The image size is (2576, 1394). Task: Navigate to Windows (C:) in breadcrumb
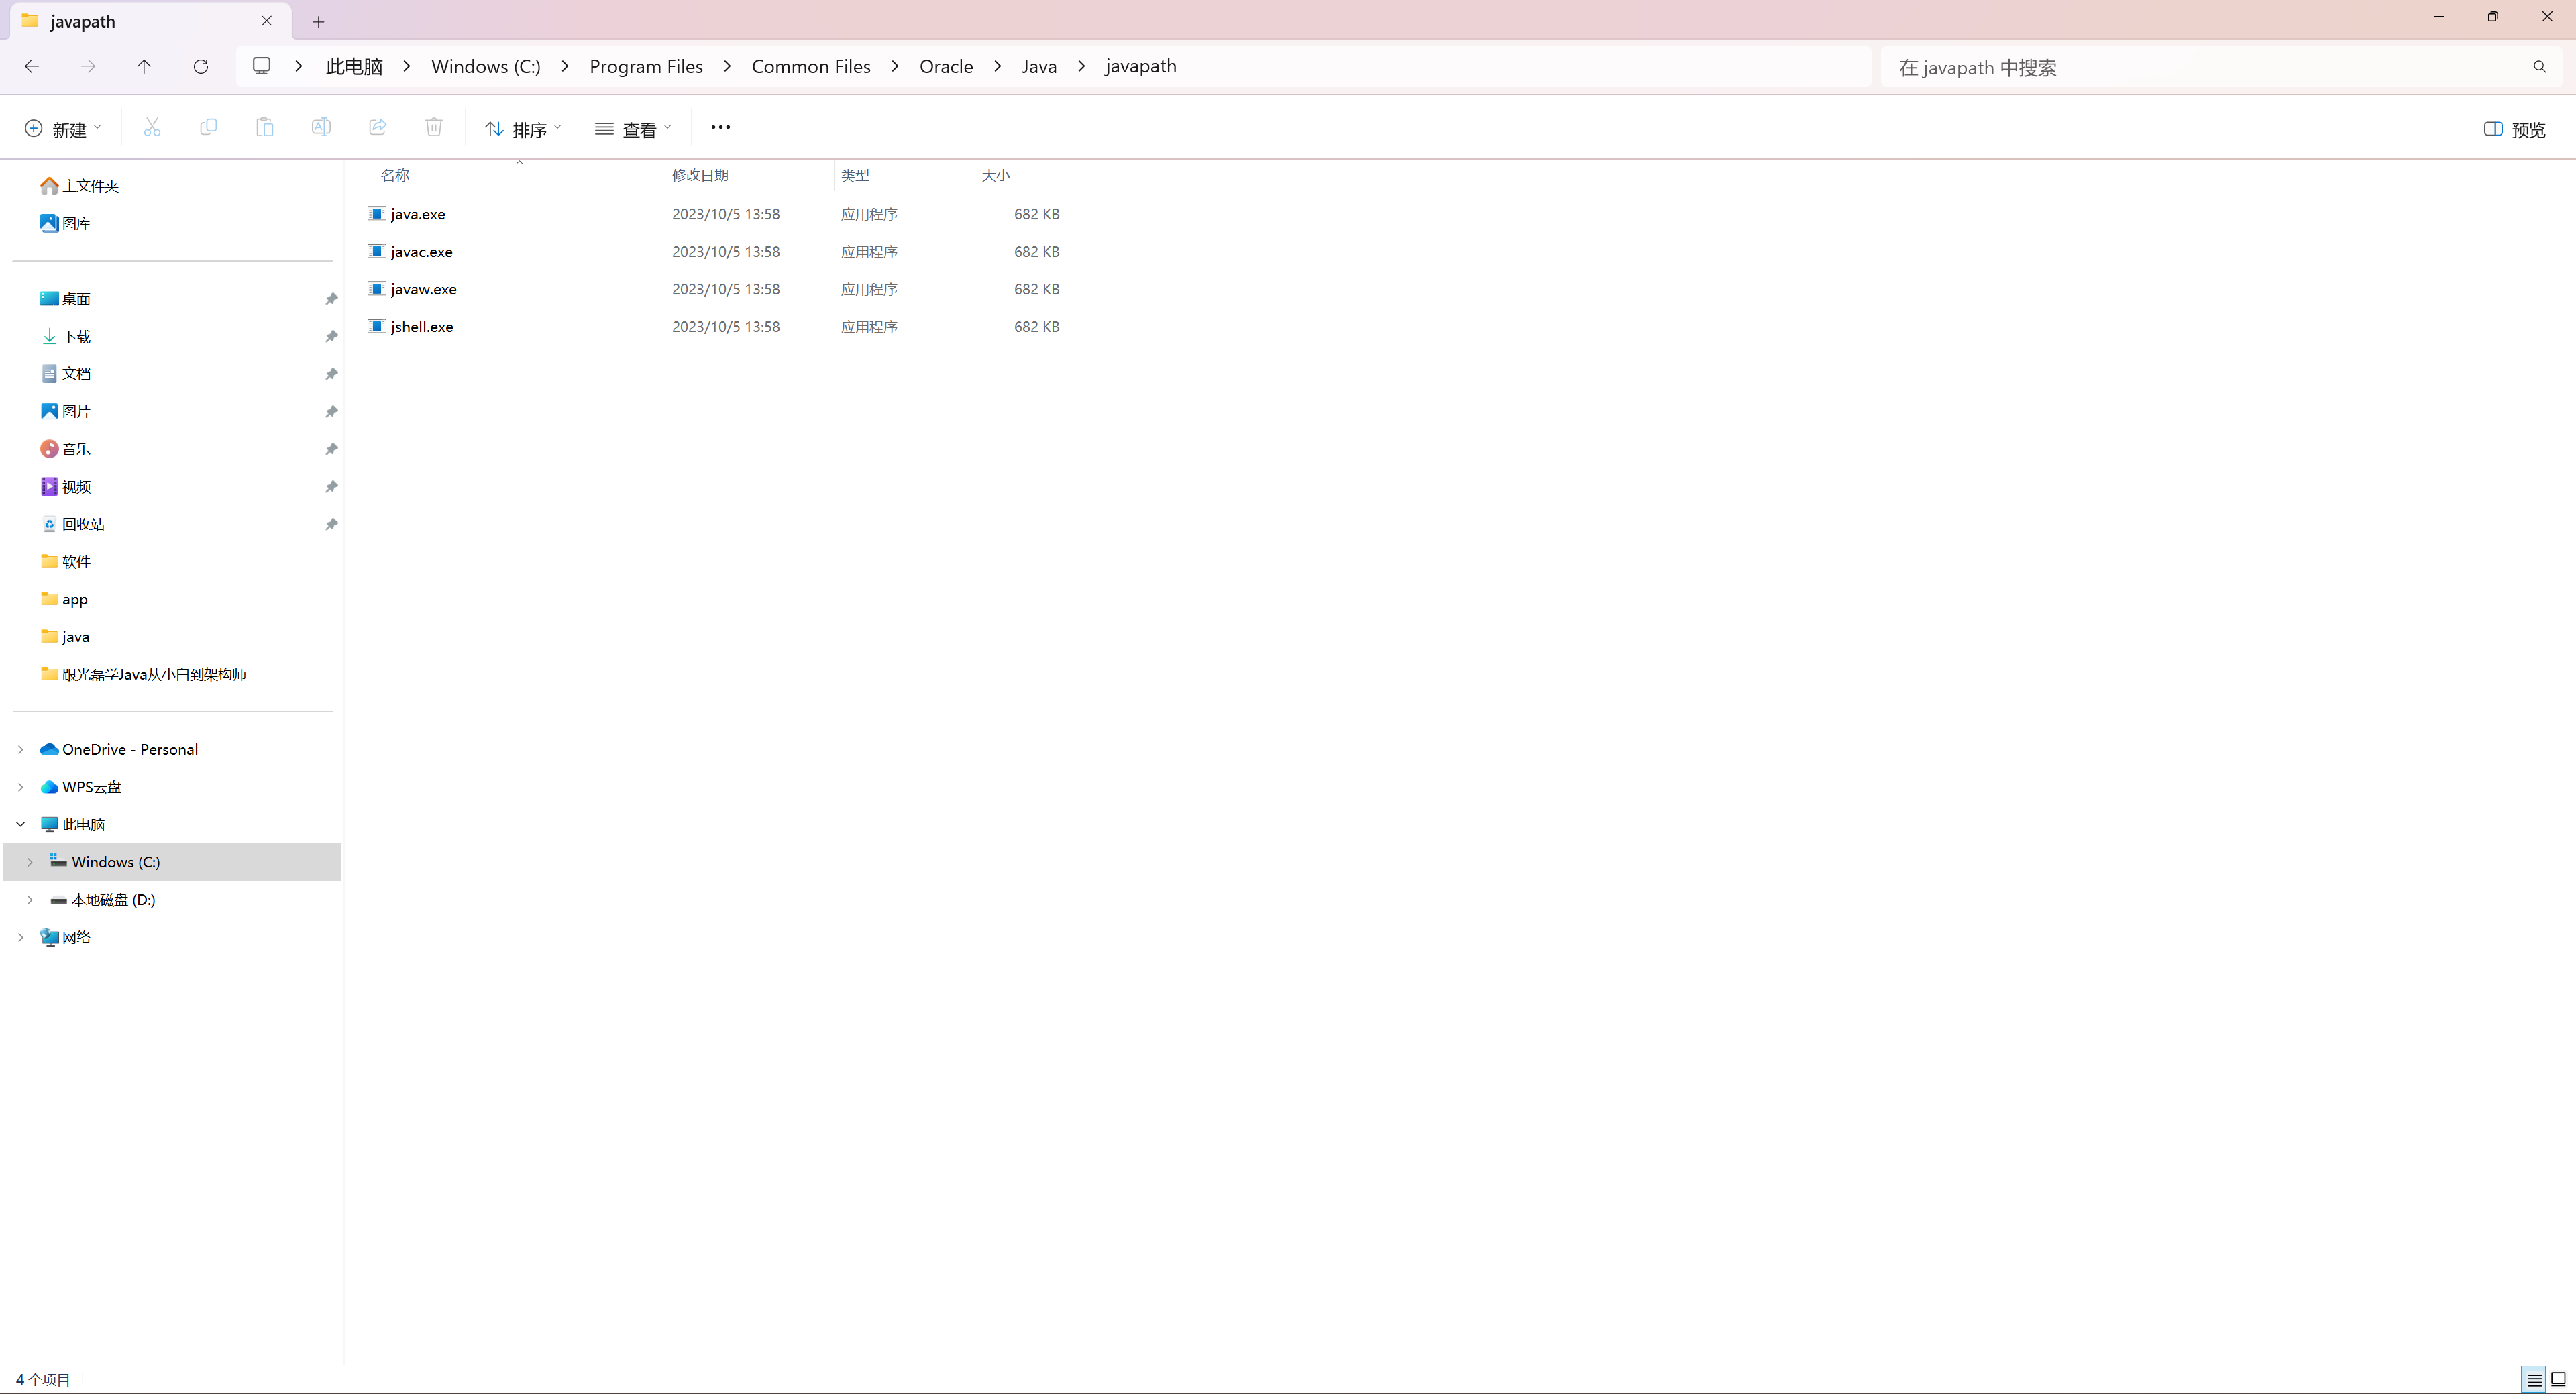click(486, 66)
